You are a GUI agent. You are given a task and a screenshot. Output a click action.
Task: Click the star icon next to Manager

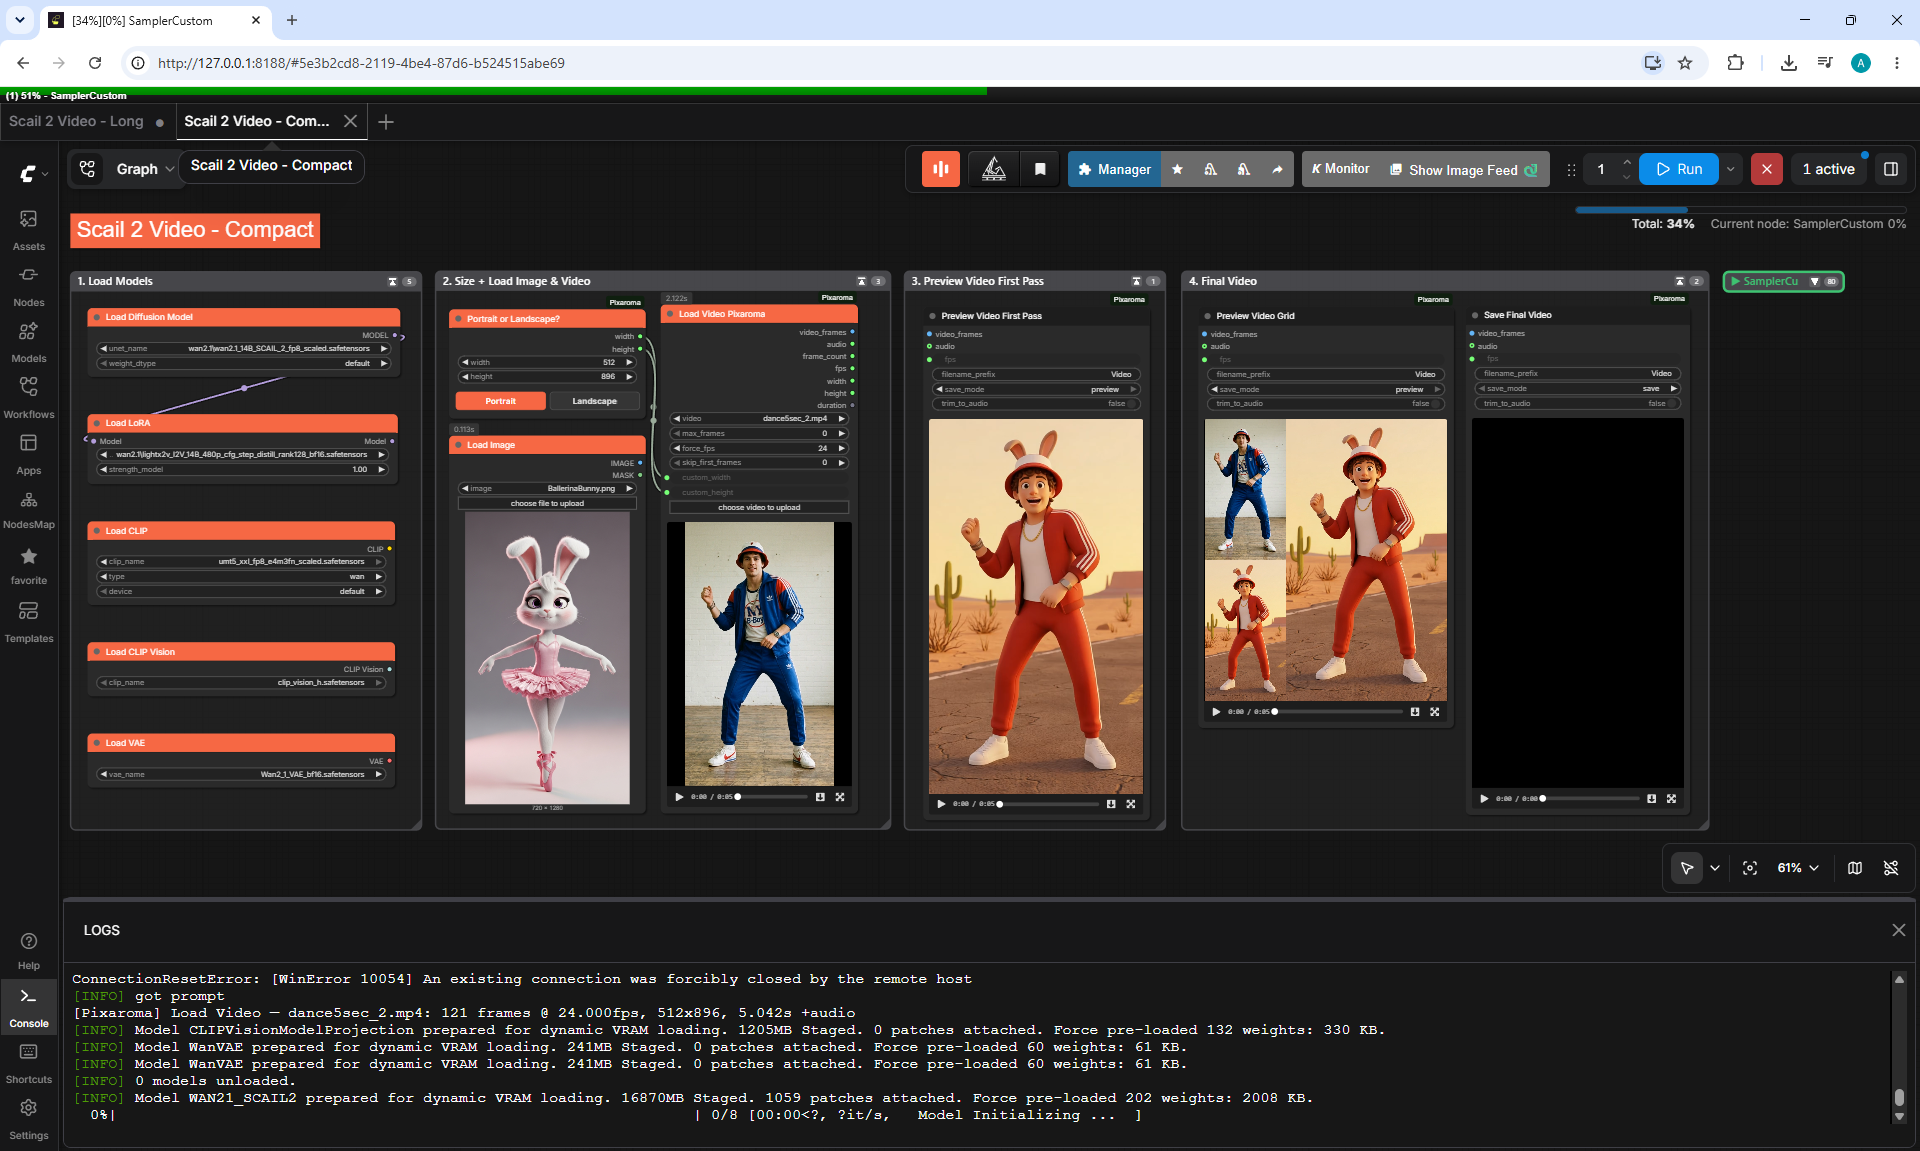1177,169
